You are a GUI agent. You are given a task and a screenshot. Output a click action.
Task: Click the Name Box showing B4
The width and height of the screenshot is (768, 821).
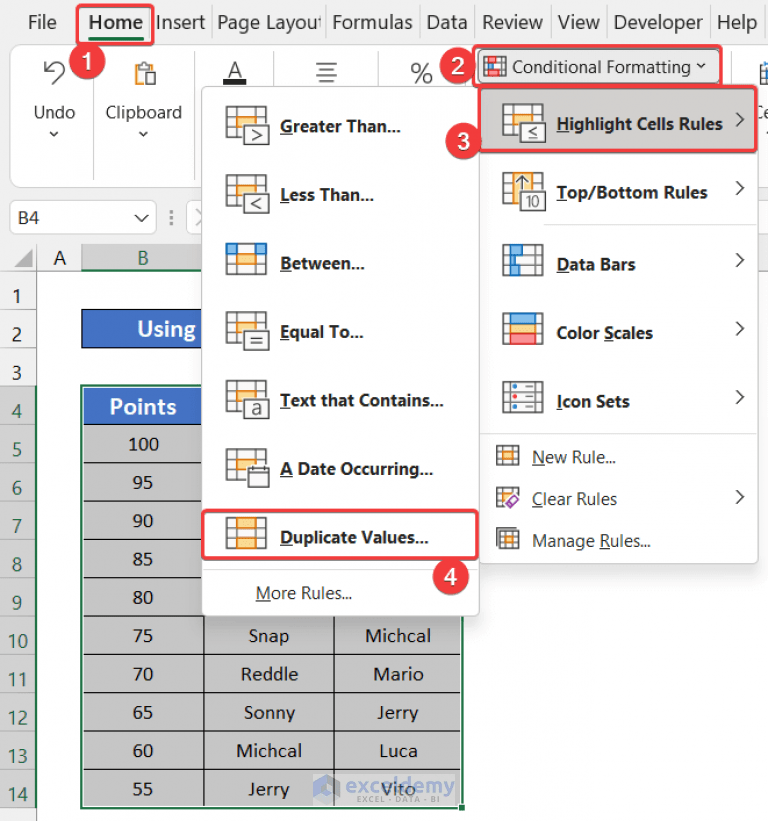[83, 218]
